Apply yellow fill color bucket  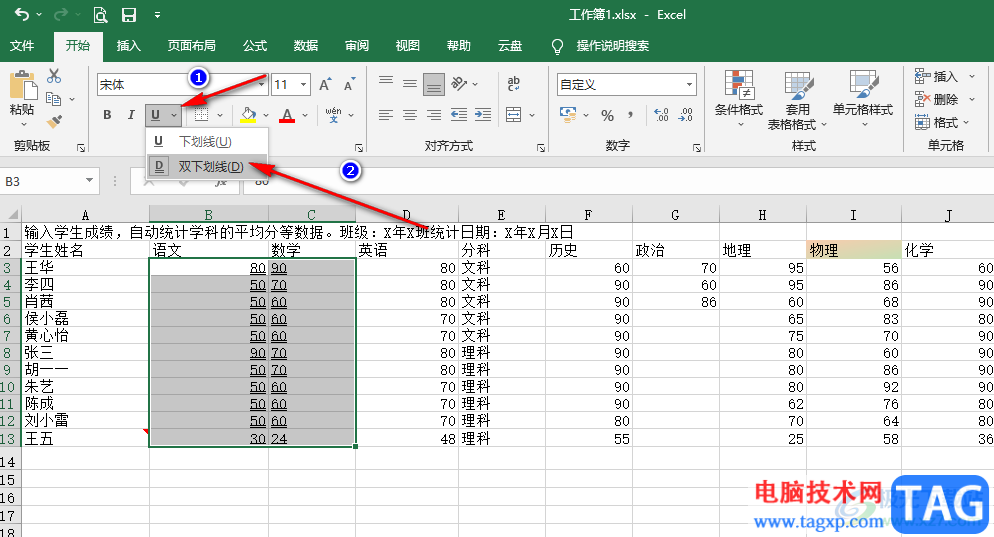click(x=248, y=115)
